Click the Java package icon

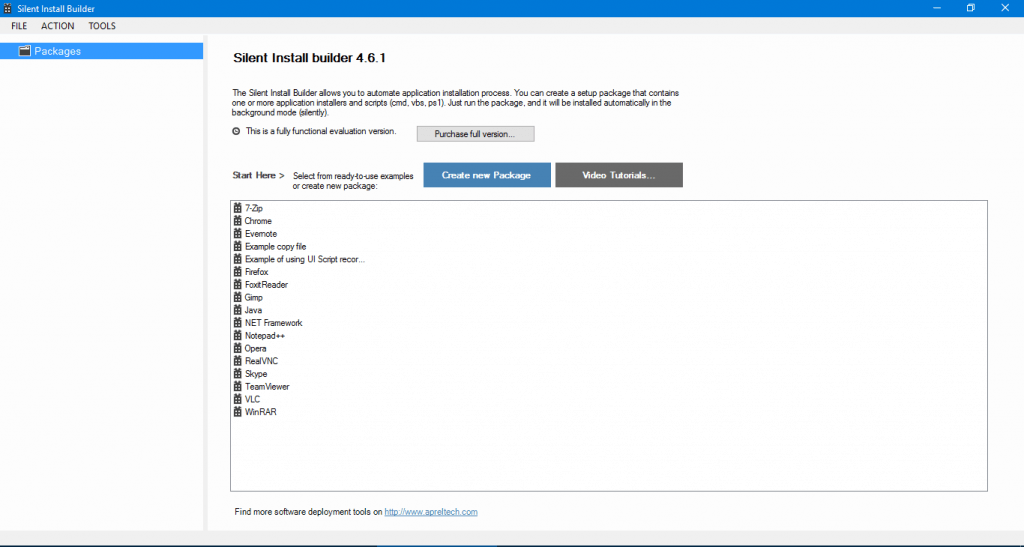(x=238, y=310)
